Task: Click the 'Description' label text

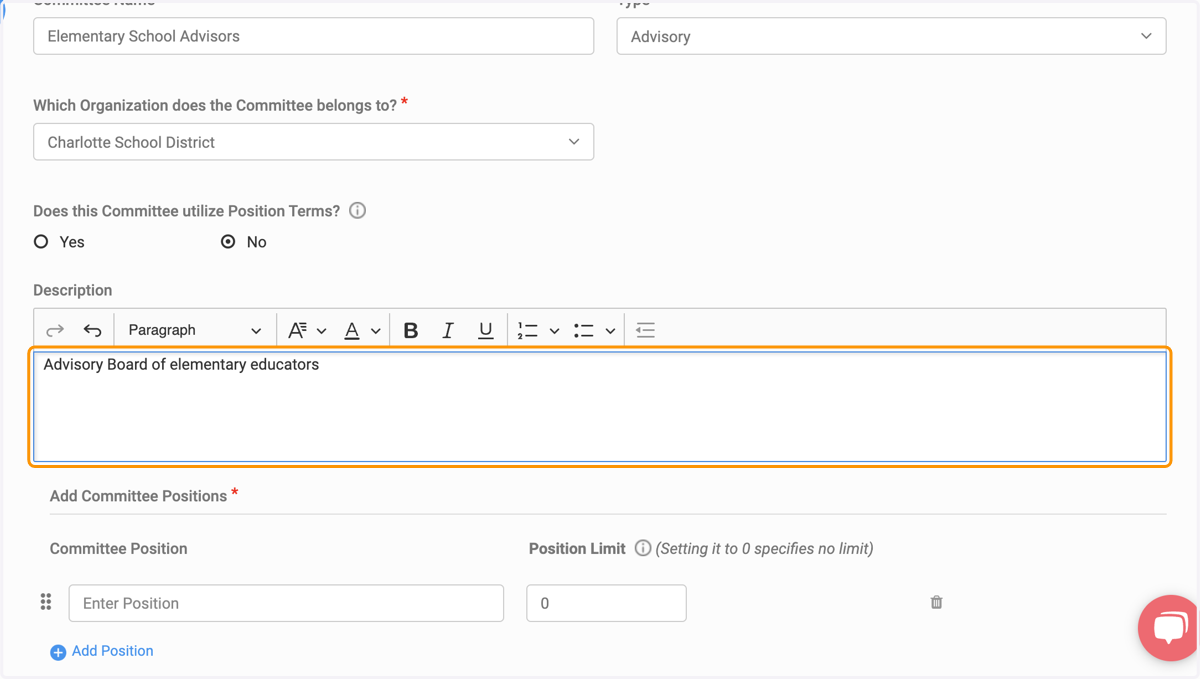Action: (x=73, y=290)
